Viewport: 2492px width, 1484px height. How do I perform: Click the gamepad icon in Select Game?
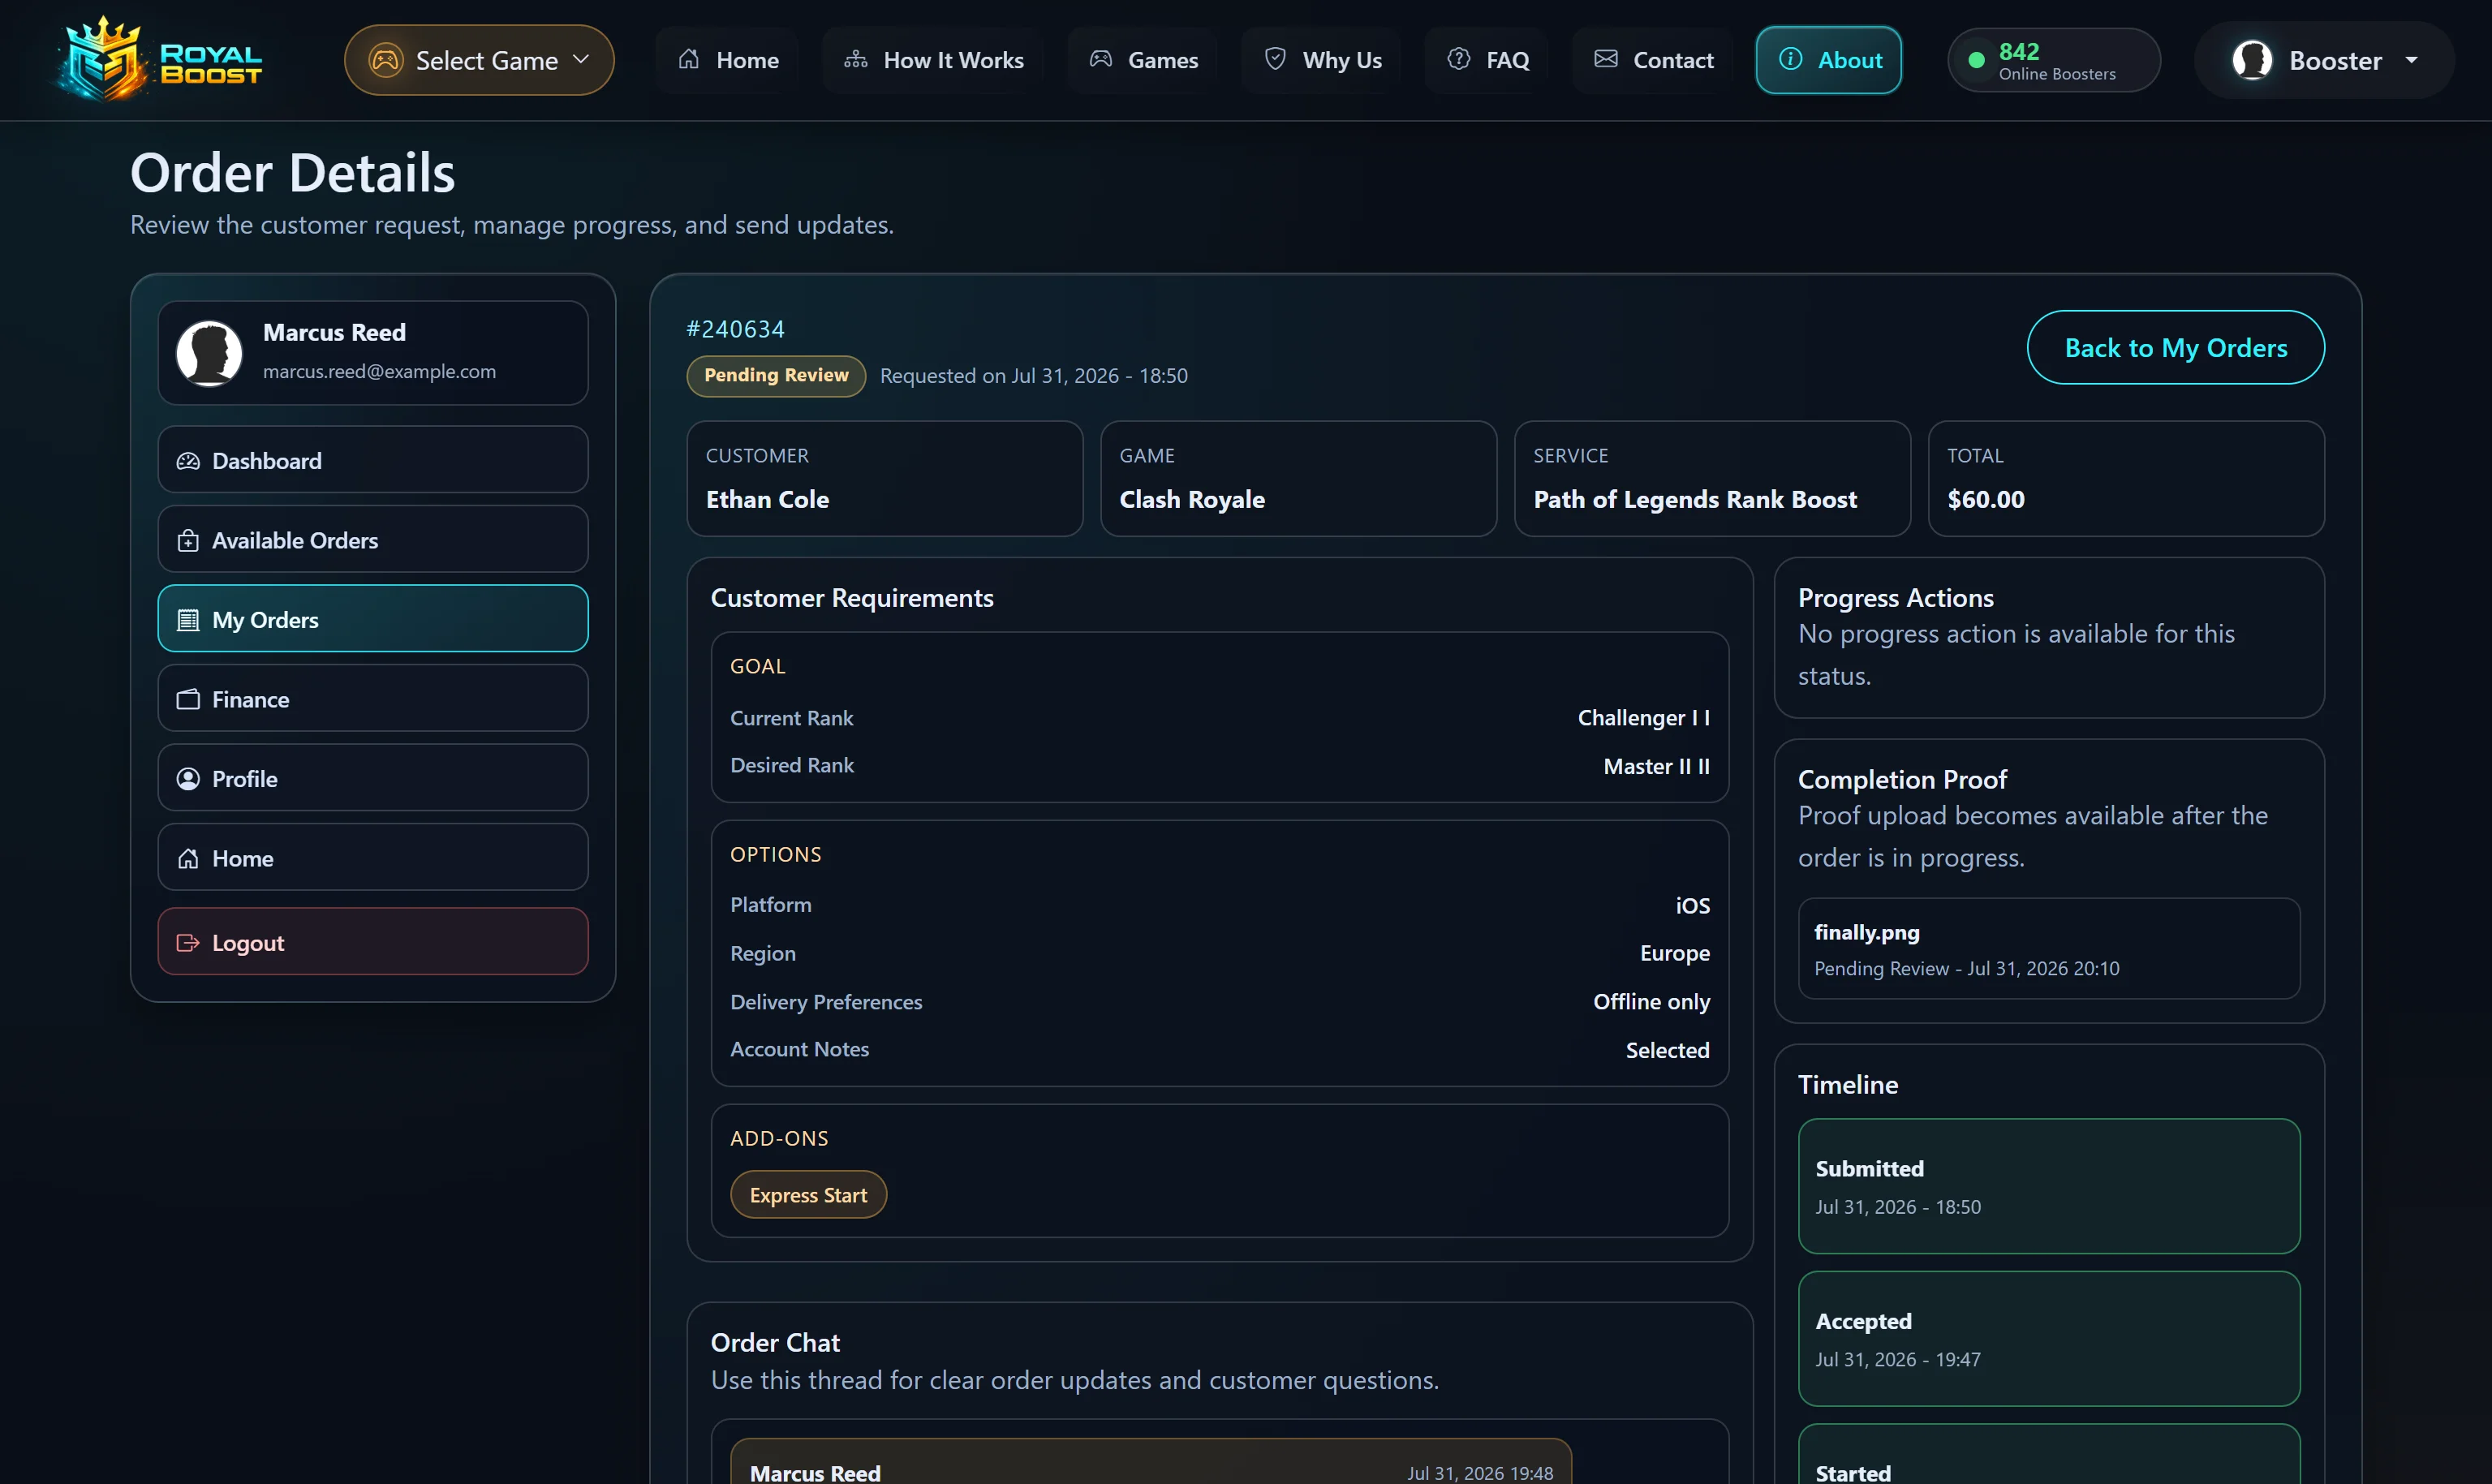click(x=386, y=60)
